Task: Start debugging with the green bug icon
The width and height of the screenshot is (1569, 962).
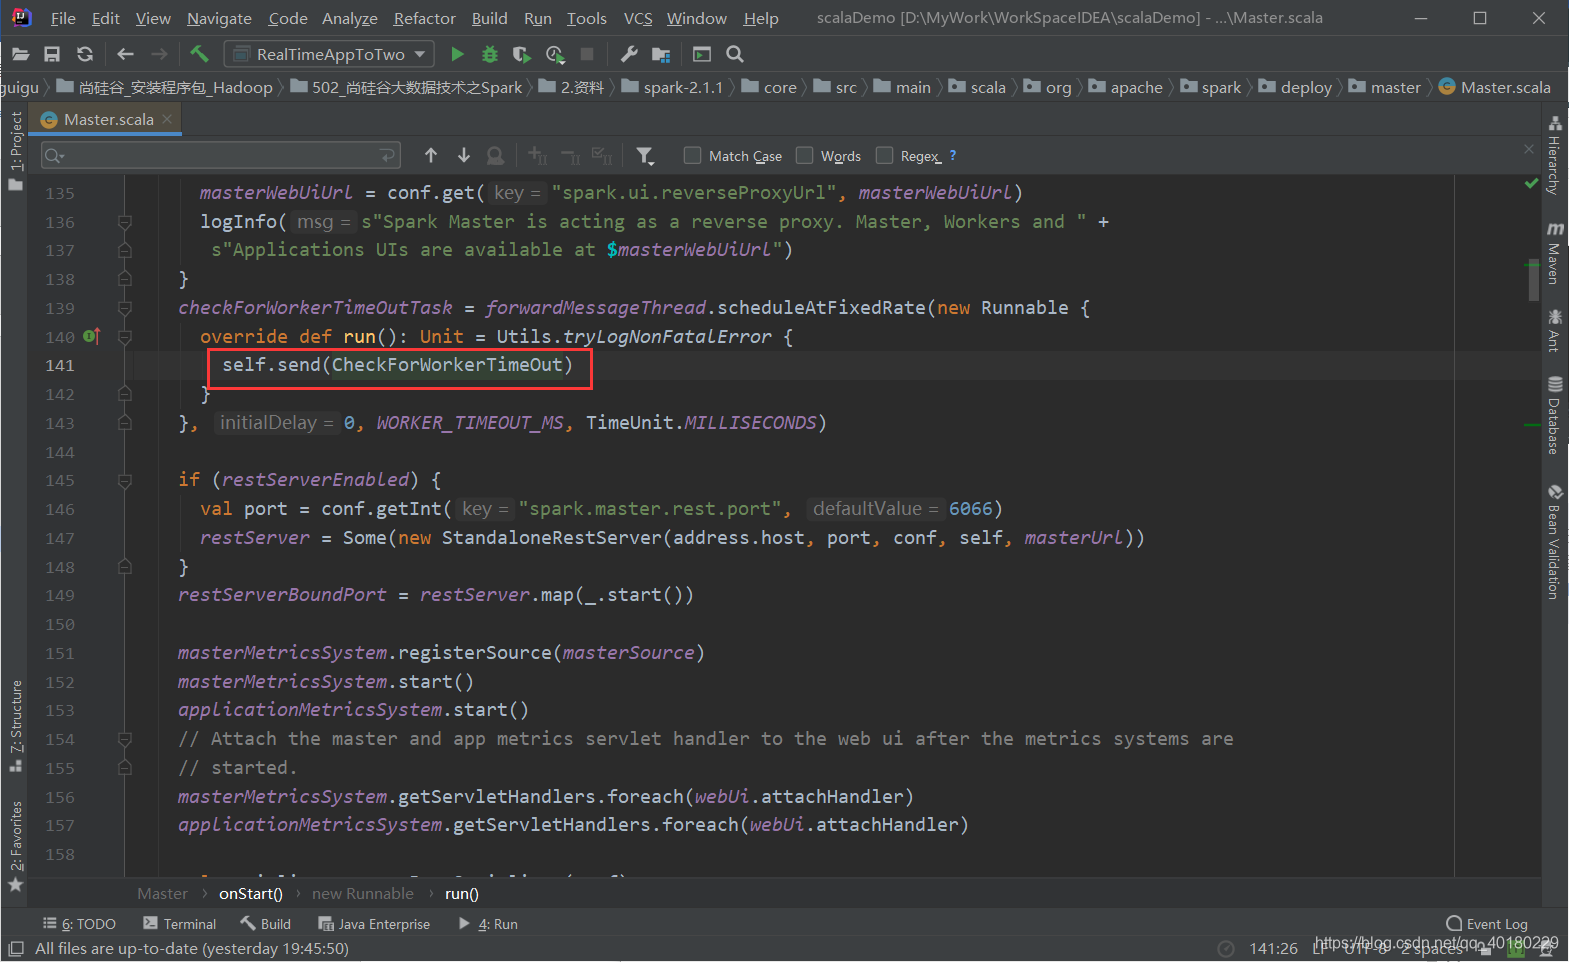Action: [x=490, y=54]
